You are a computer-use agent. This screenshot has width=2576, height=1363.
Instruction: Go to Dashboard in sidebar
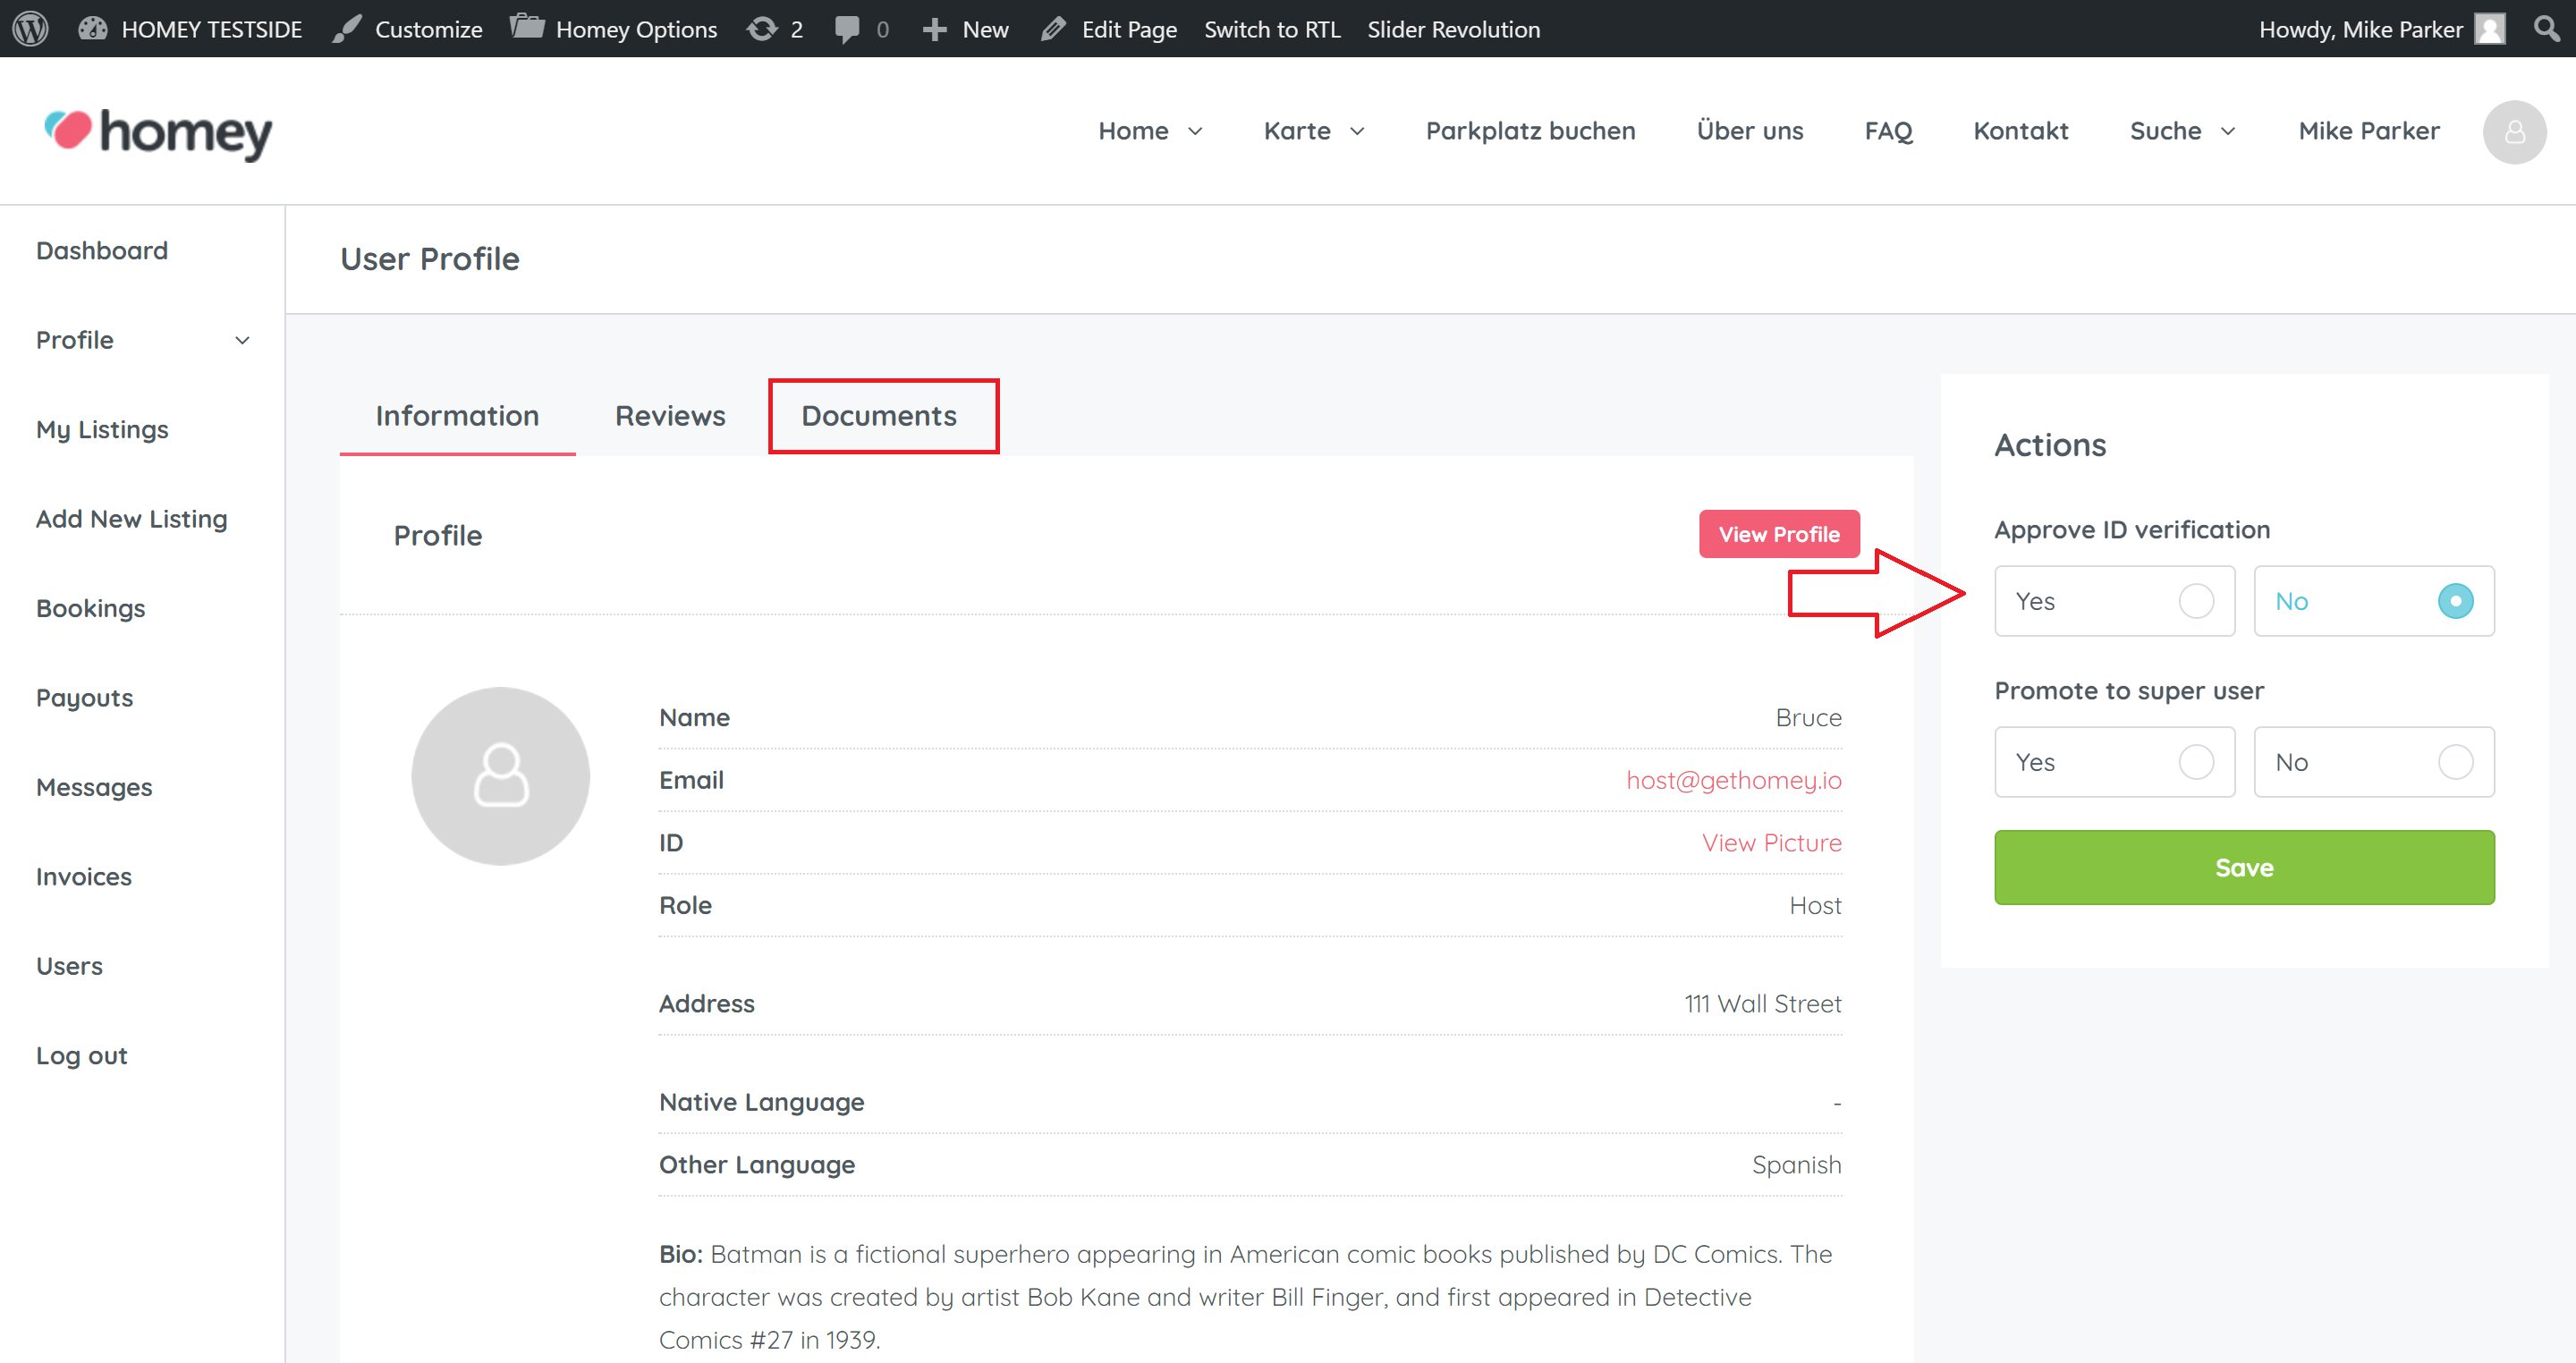[x=102, y=250]
